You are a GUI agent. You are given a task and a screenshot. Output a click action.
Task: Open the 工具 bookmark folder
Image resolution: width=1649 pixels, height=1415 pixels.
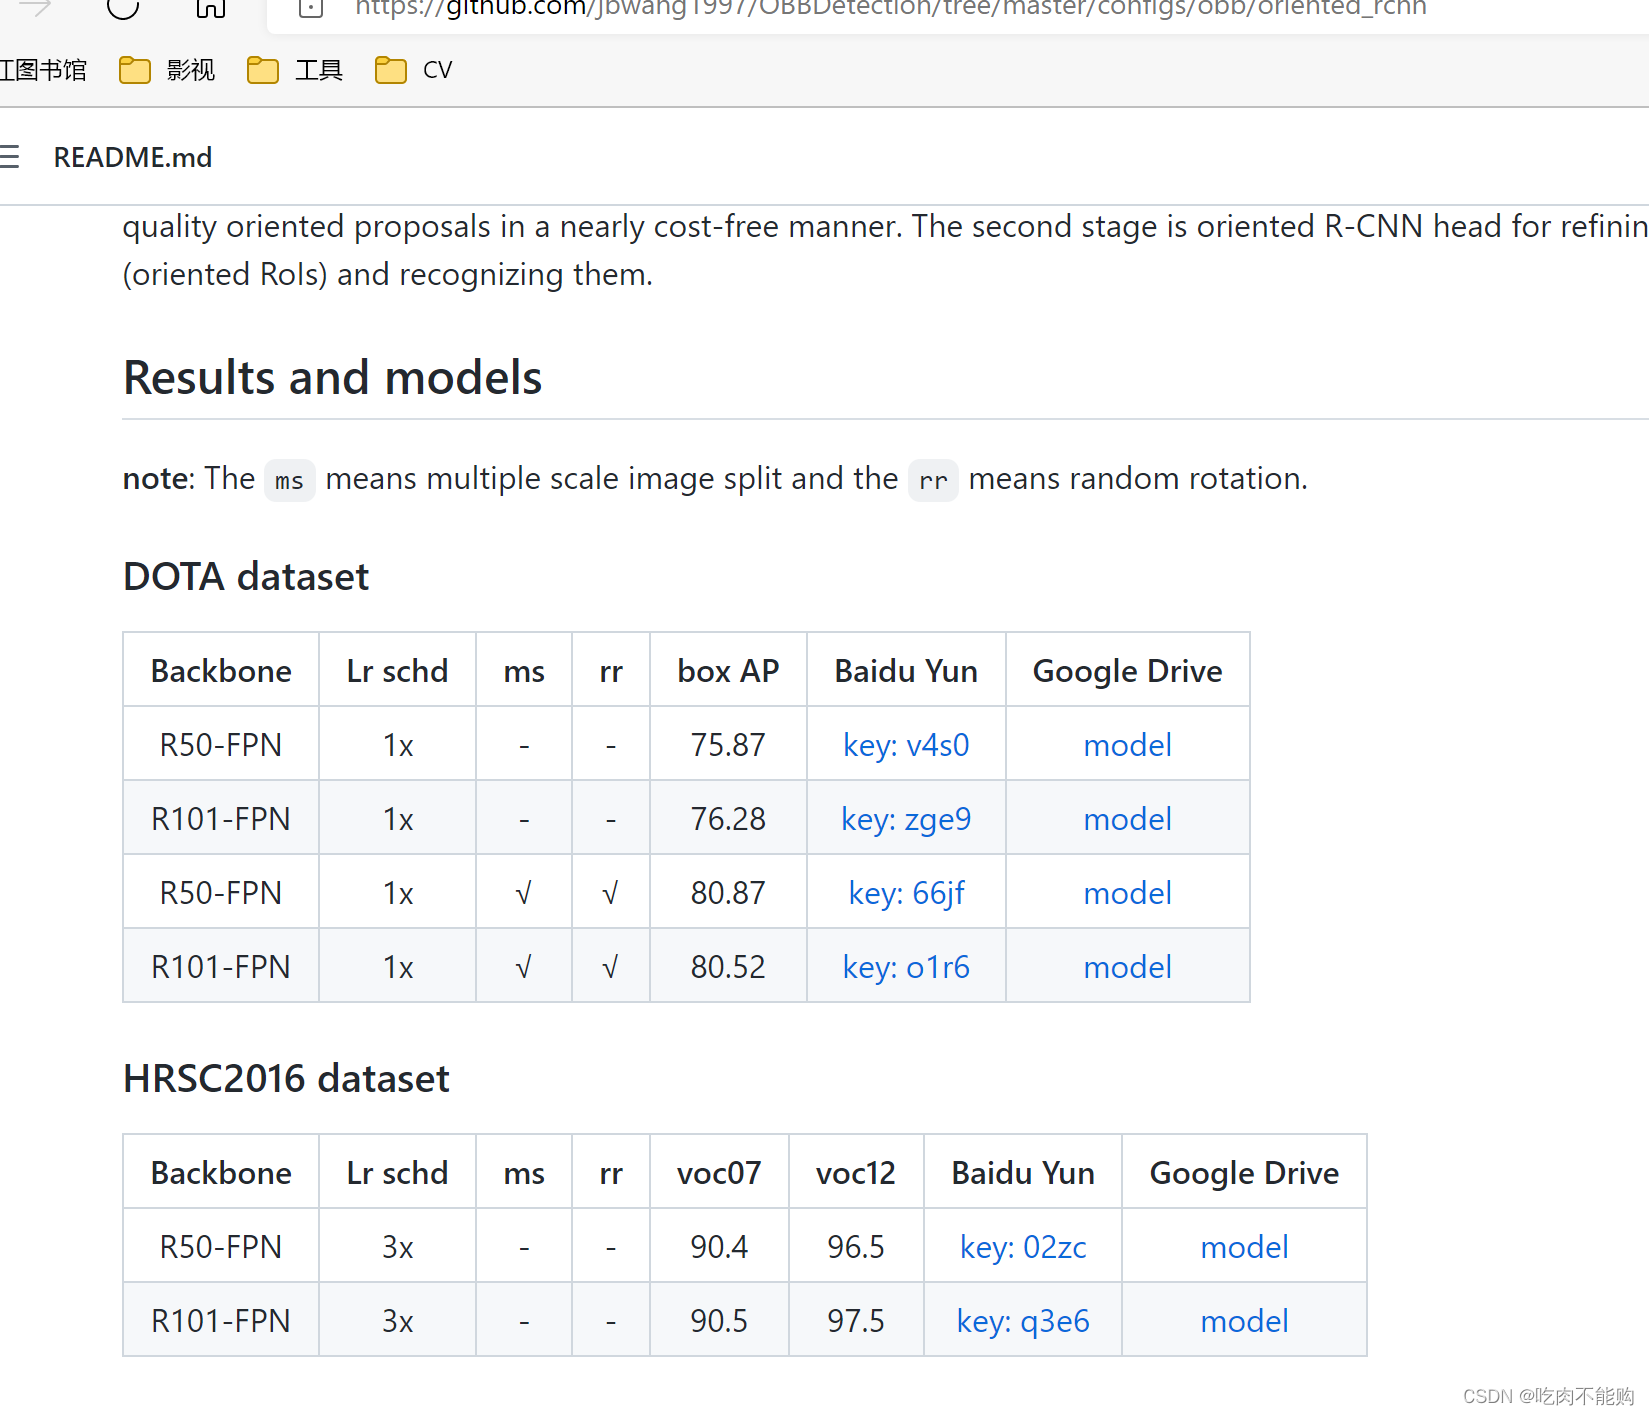coord(295,70)
